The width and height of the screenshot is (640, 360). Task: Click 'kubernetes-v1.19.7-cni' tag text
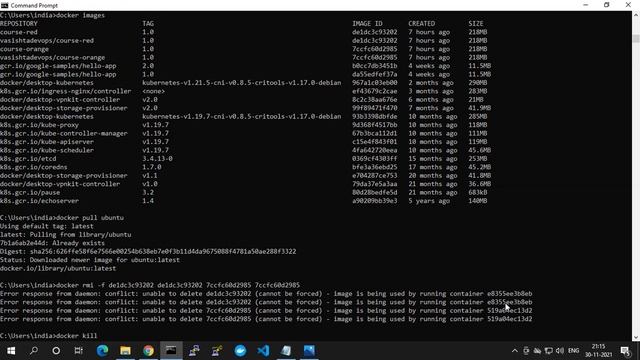(x=242, y=116)
